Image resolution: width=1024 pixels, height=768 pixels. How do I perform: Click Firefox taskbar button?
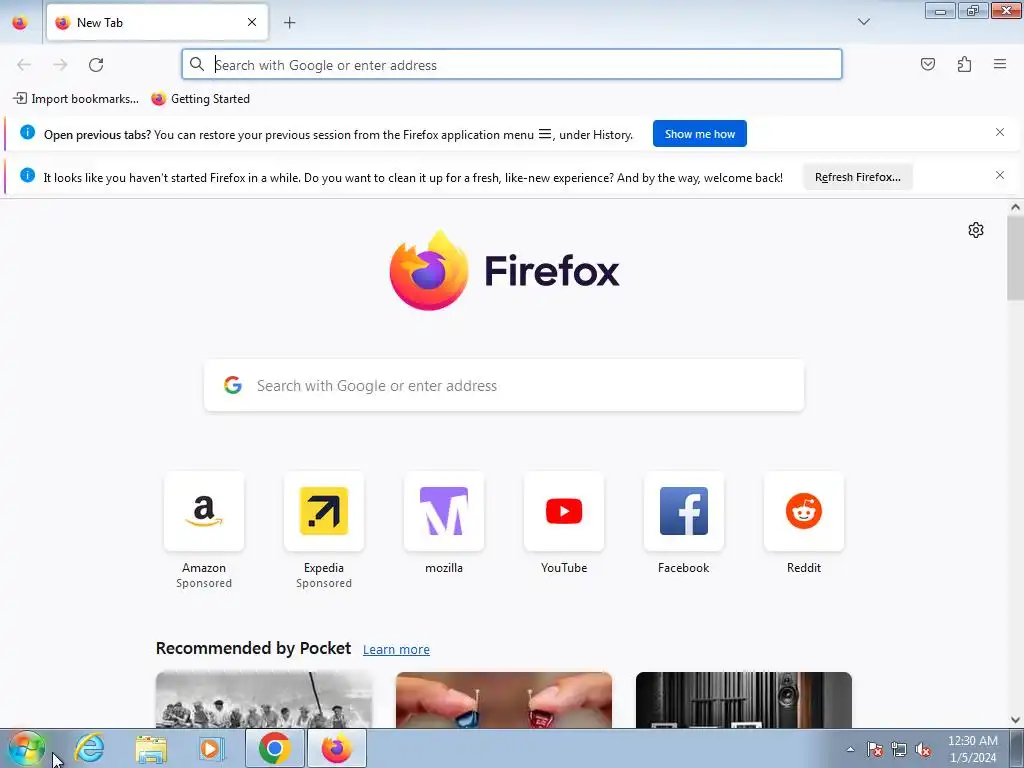[x=337, y=748]
